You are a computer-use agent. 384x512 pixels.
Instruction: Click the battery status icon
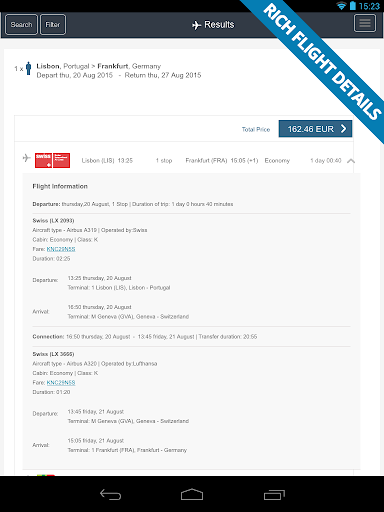point(353,6)
